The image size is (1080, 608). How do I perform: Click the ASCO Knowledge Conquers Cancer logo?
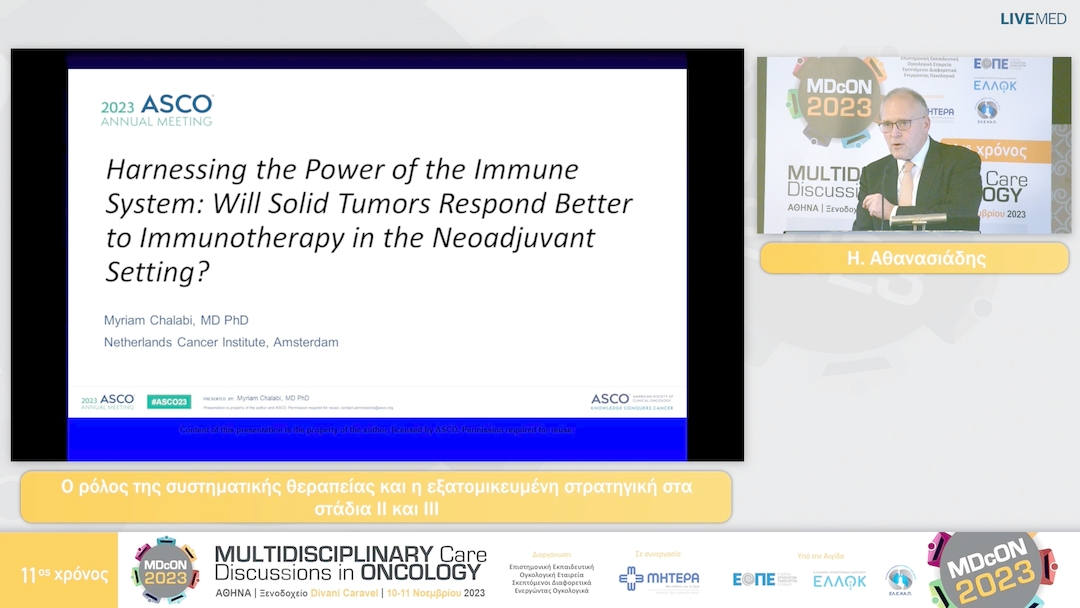632,401
